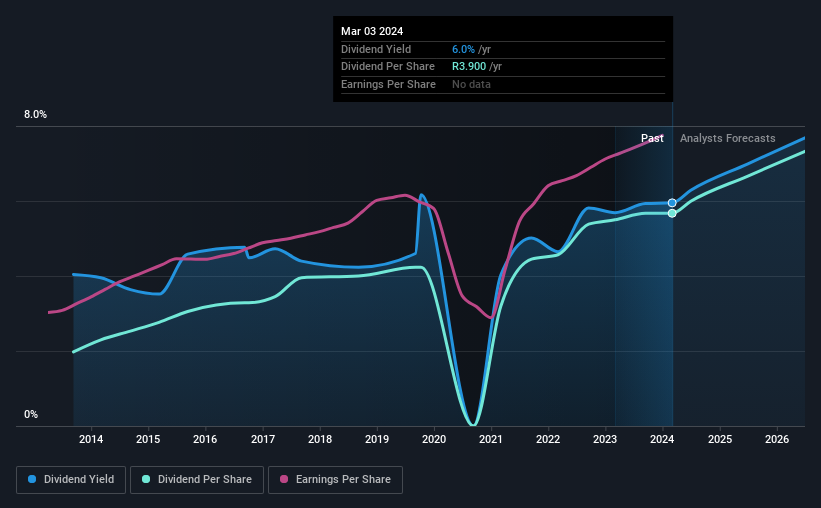Screen dimensions: 821x508
Task: Click the 6.0% dividend yield value
Action: 463,49
